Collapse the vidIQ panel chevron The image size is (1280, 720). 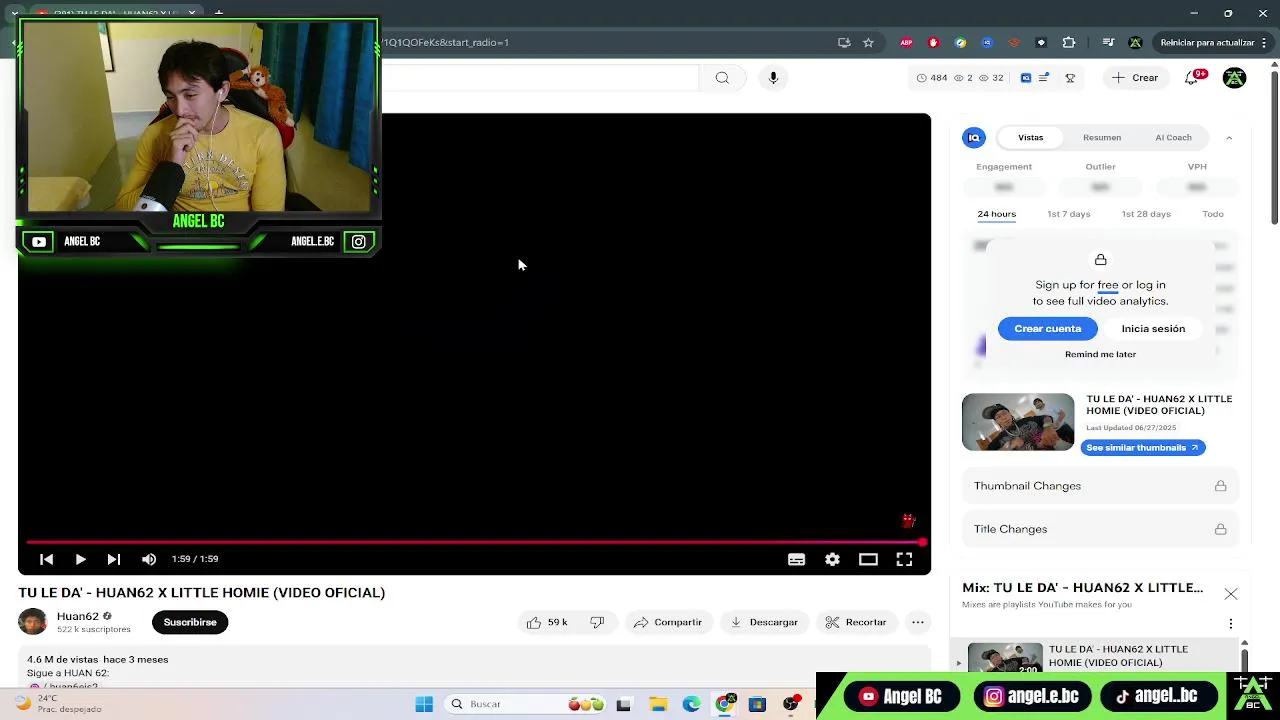click(x=1229, y=138)
